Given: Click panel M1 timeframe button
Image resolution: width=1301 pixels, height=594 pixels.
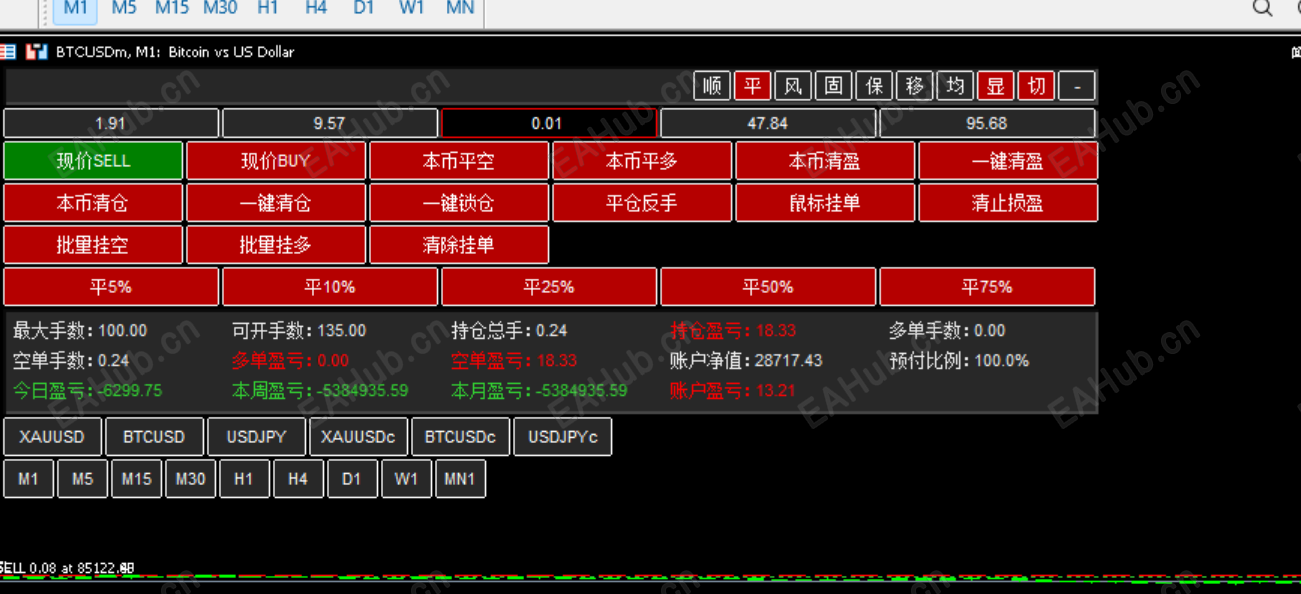Looking at the screenshot, I should pyautogui.click(x=29, y=479).
